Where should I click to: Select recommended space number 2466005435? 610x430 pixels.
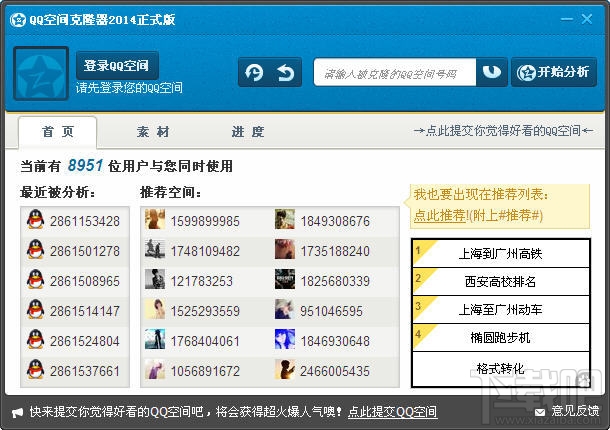pyautogui.click(x=335, y=371)
